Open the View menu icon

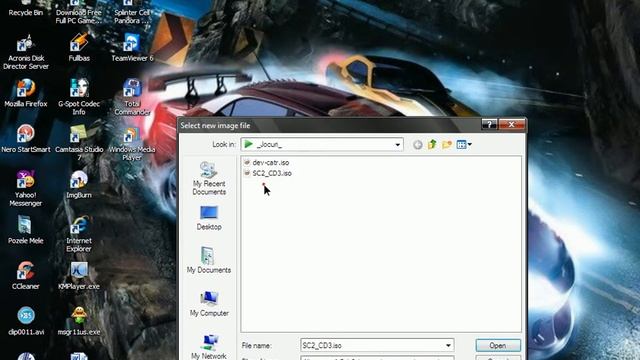pyautogui.click(x=464, y=144)
